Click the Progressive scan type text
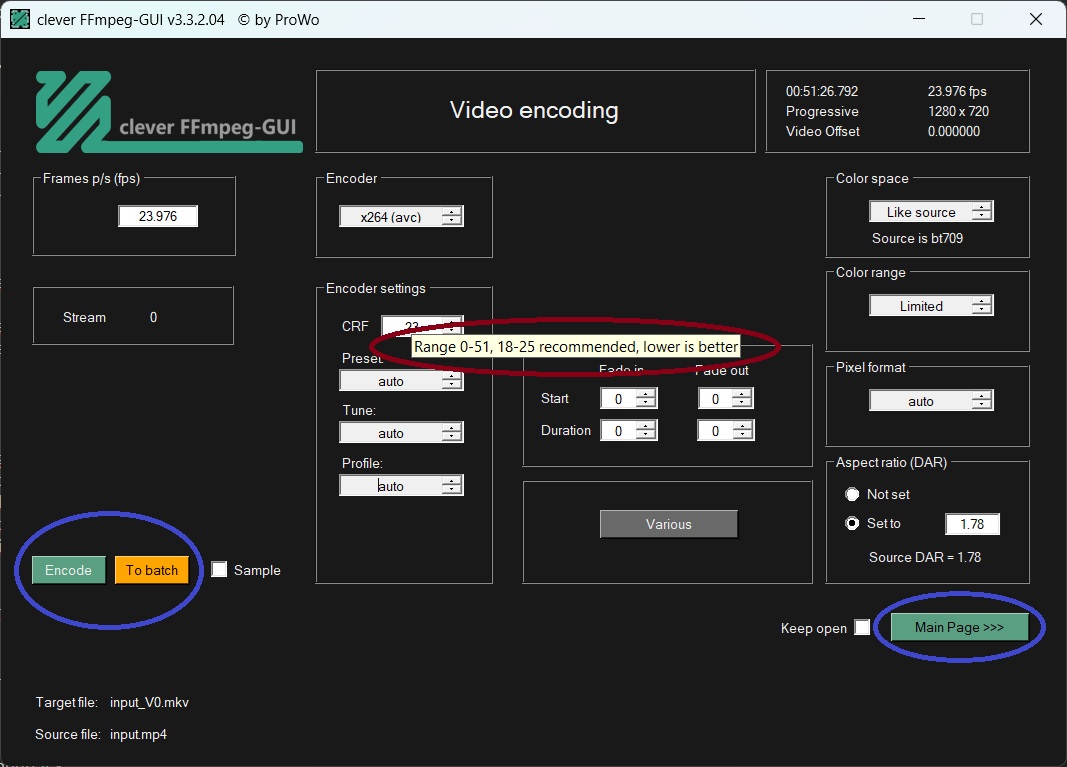This screenshot has width=1067, height=767. [x=821, y=111]
